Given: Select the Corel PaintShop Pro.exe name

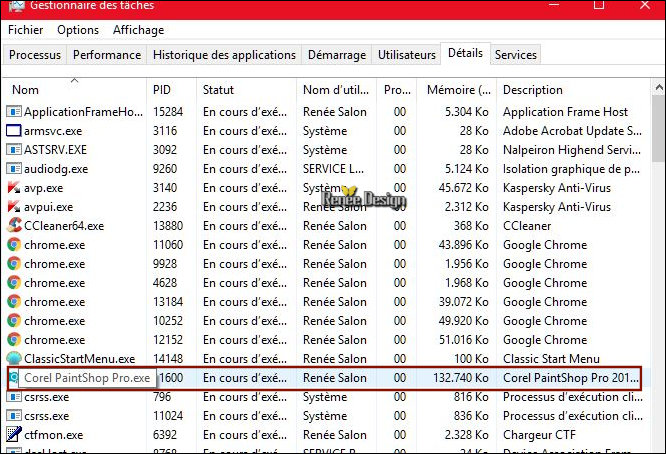Looking at the screenshot, I should 87,378.
